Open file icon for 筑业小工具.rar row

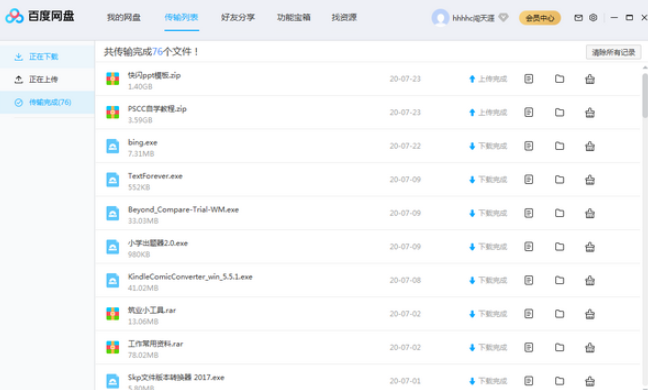(529, 314)
